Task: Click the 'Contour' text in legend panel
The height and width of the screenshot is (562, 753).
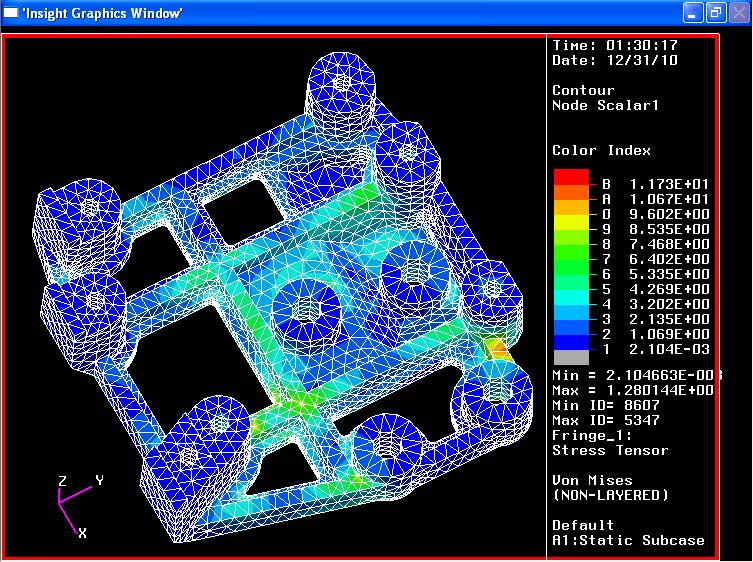Action: (x=583, y=90)
